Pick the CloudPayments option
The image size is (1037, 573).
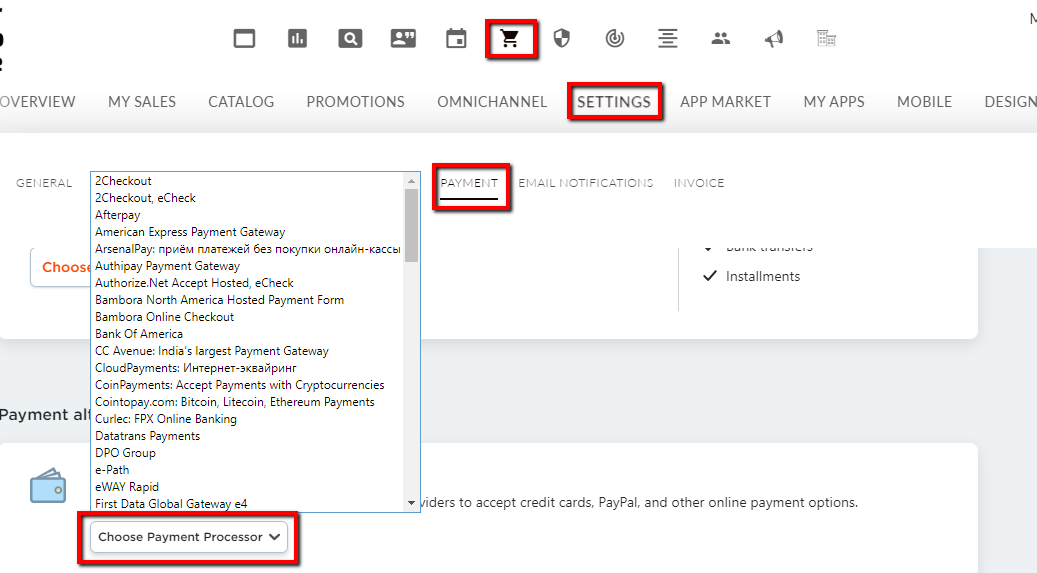(247, 368)
